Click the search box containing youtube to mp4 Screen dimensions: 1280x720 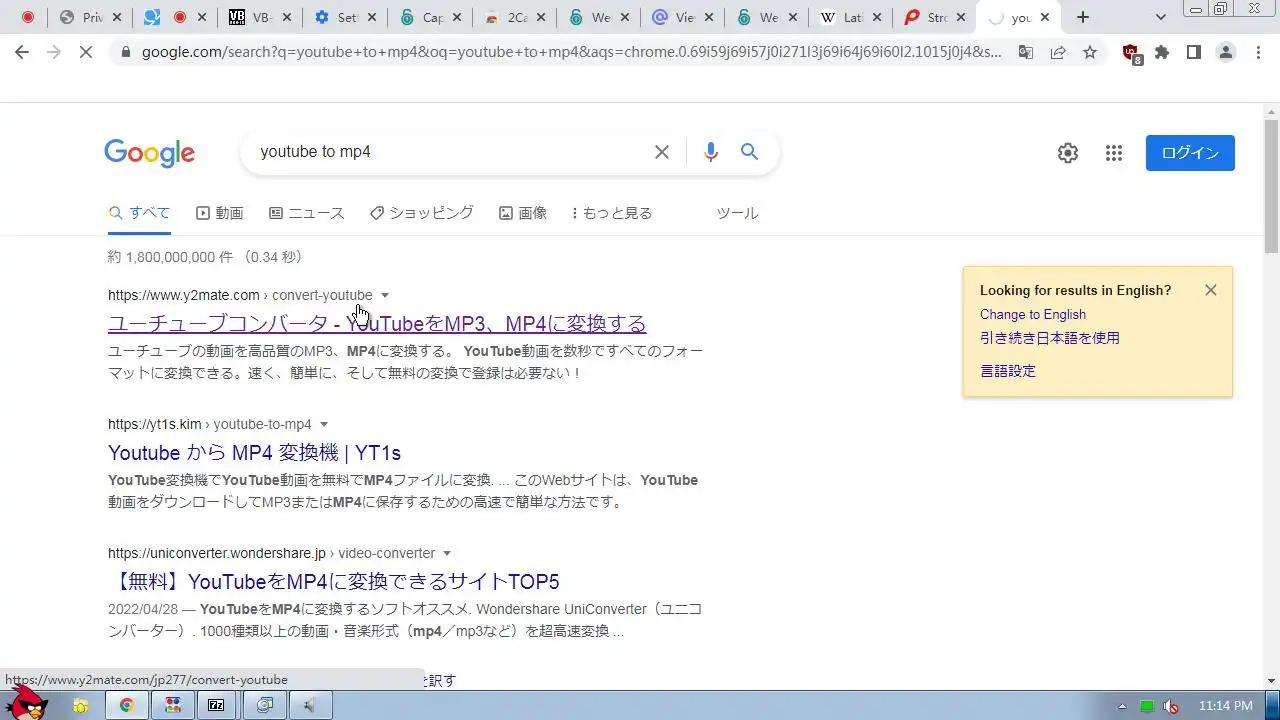click(x=450, y=152)
